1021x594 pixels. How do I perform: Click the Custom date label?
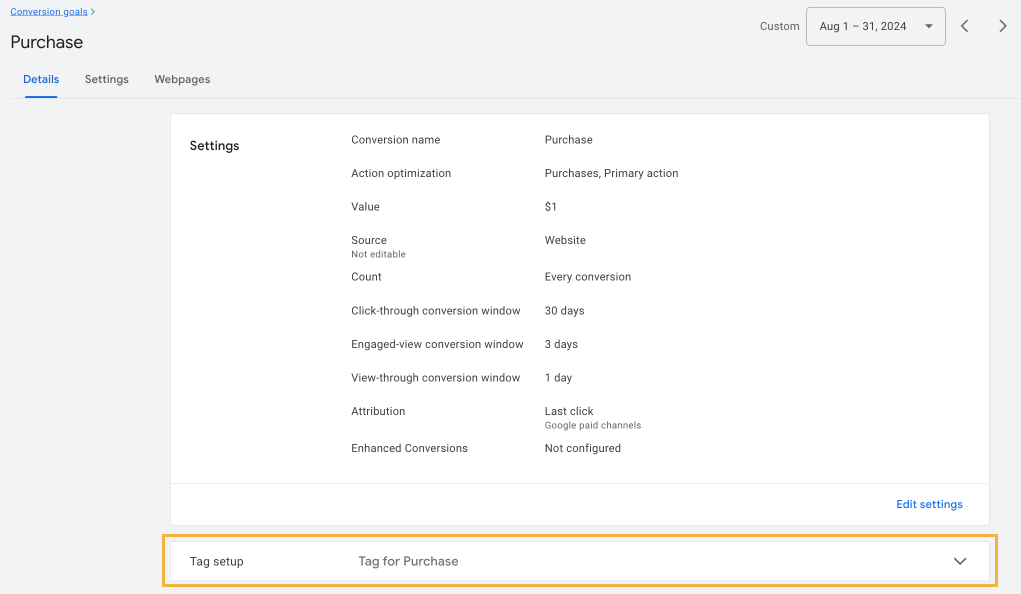pos(779,27)
